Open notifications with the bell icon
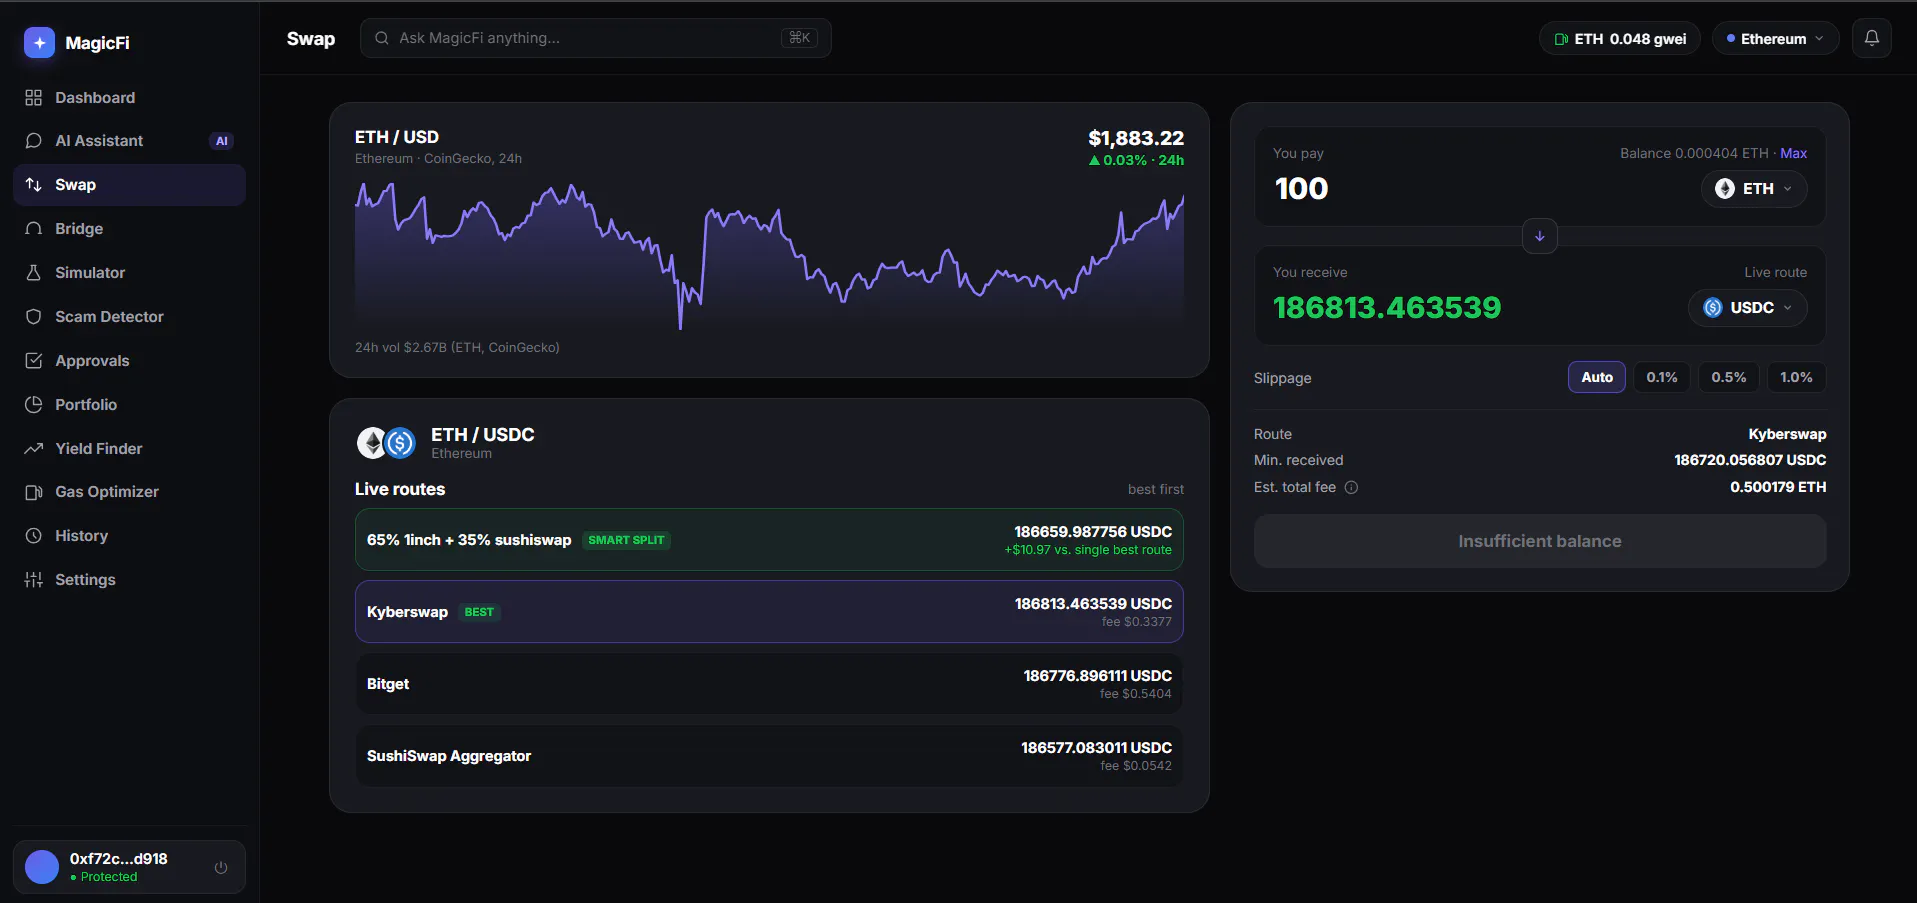The image size is (1917, 903). pyautogui.click(x=1872, y=39)
